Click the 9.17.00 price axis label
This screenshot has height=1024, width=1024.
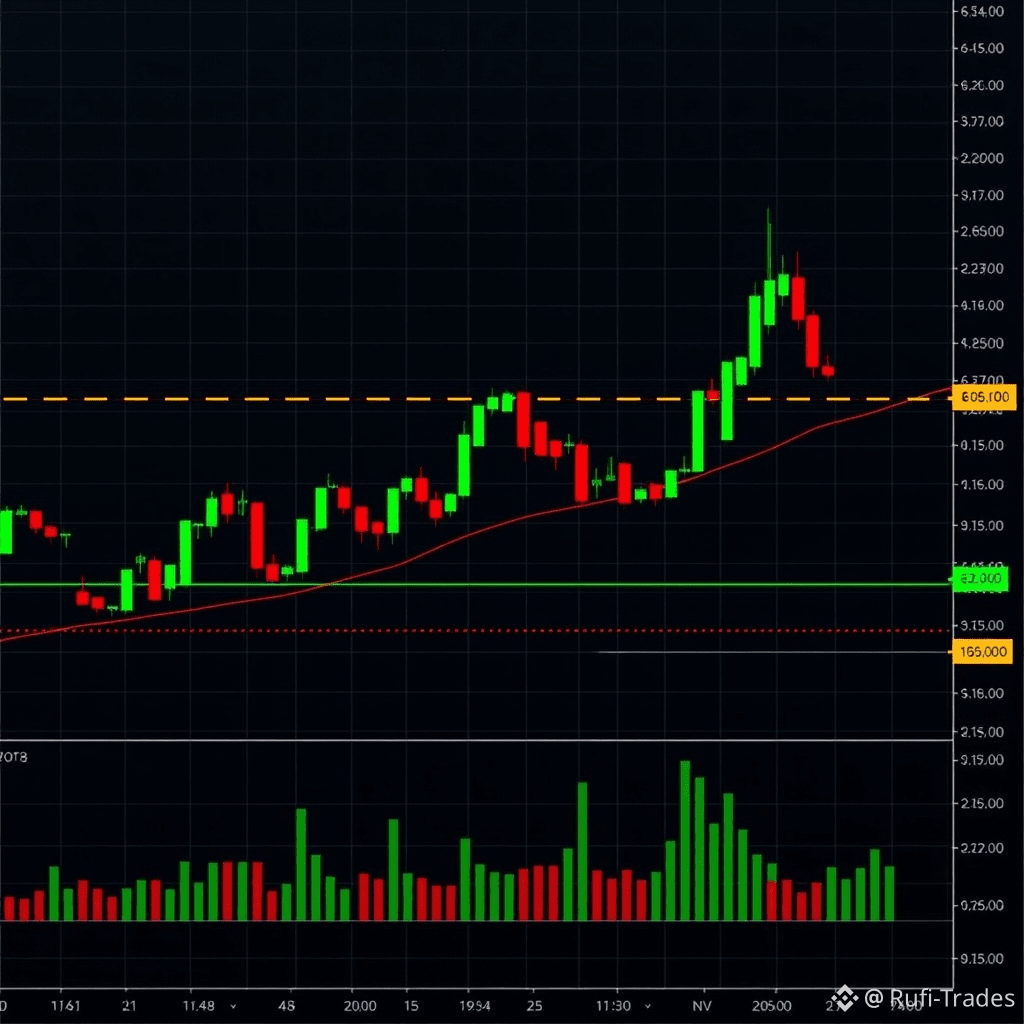click(982, 195)
